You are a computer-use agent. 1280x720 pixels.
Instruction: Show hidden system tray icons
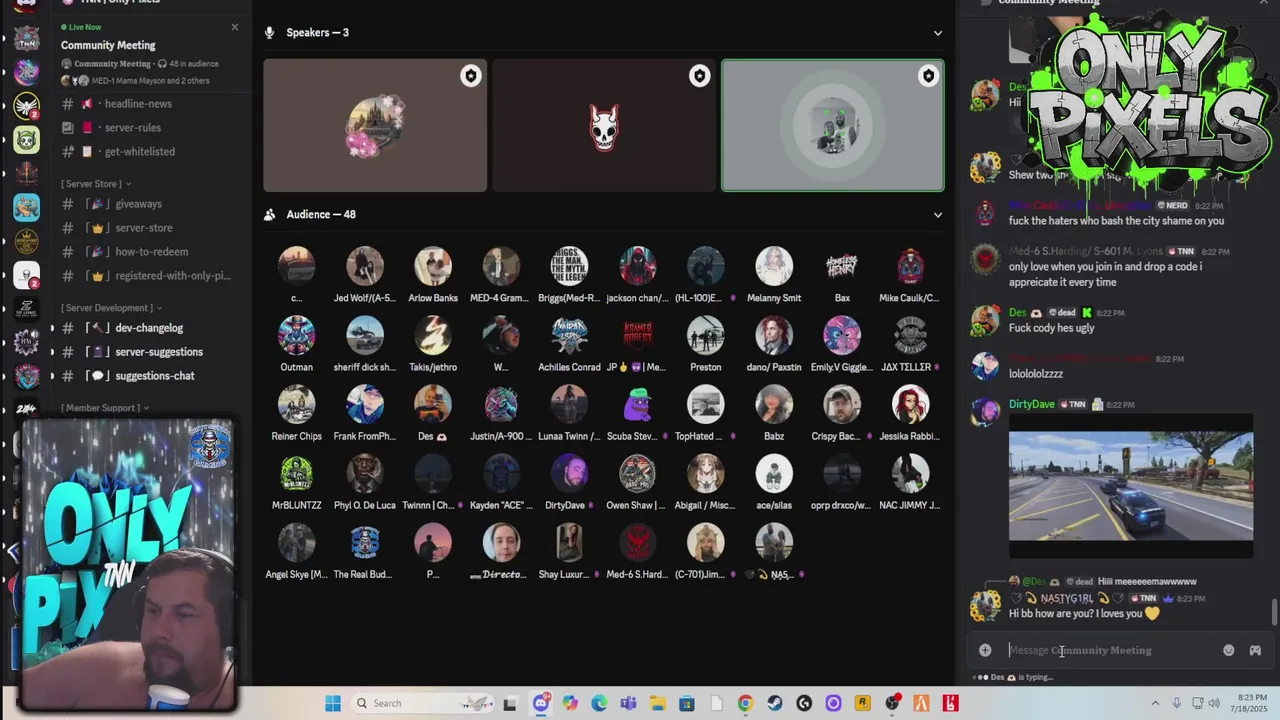(x=1155, y=703)
